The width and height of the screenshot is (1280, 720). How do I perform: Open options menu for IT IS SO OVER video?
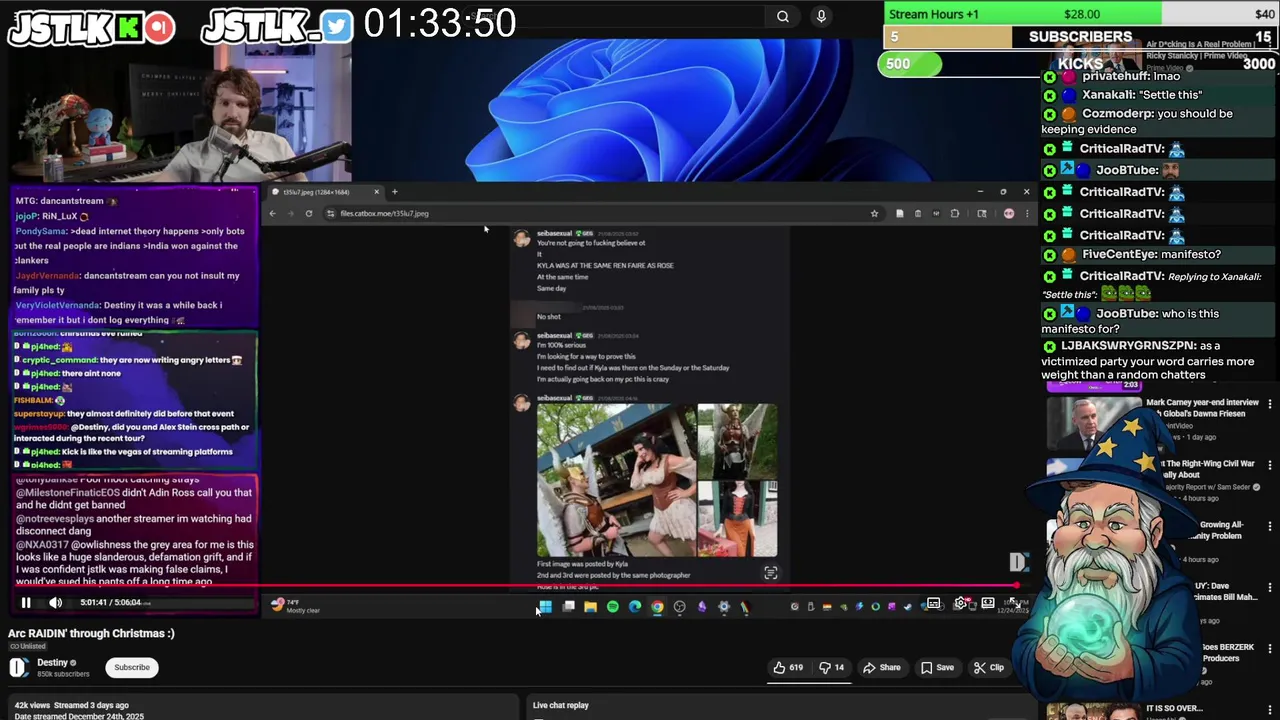[x=1270, y=709]
